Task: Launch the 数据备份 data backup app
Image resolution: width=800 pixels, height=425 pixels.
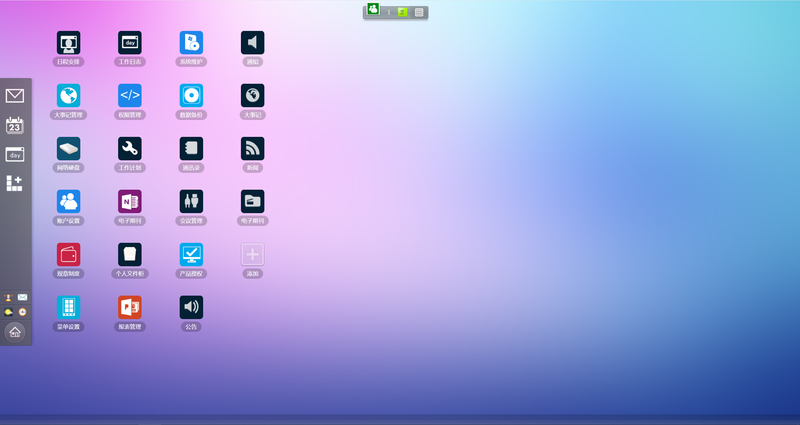Action: click(x=191, y=95)
